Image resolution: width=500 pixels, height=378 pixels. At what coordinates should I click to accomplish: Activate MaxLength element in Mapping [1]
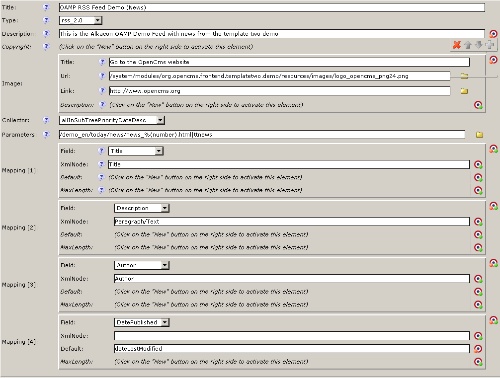pyautogui.click(x=478, y=190)
